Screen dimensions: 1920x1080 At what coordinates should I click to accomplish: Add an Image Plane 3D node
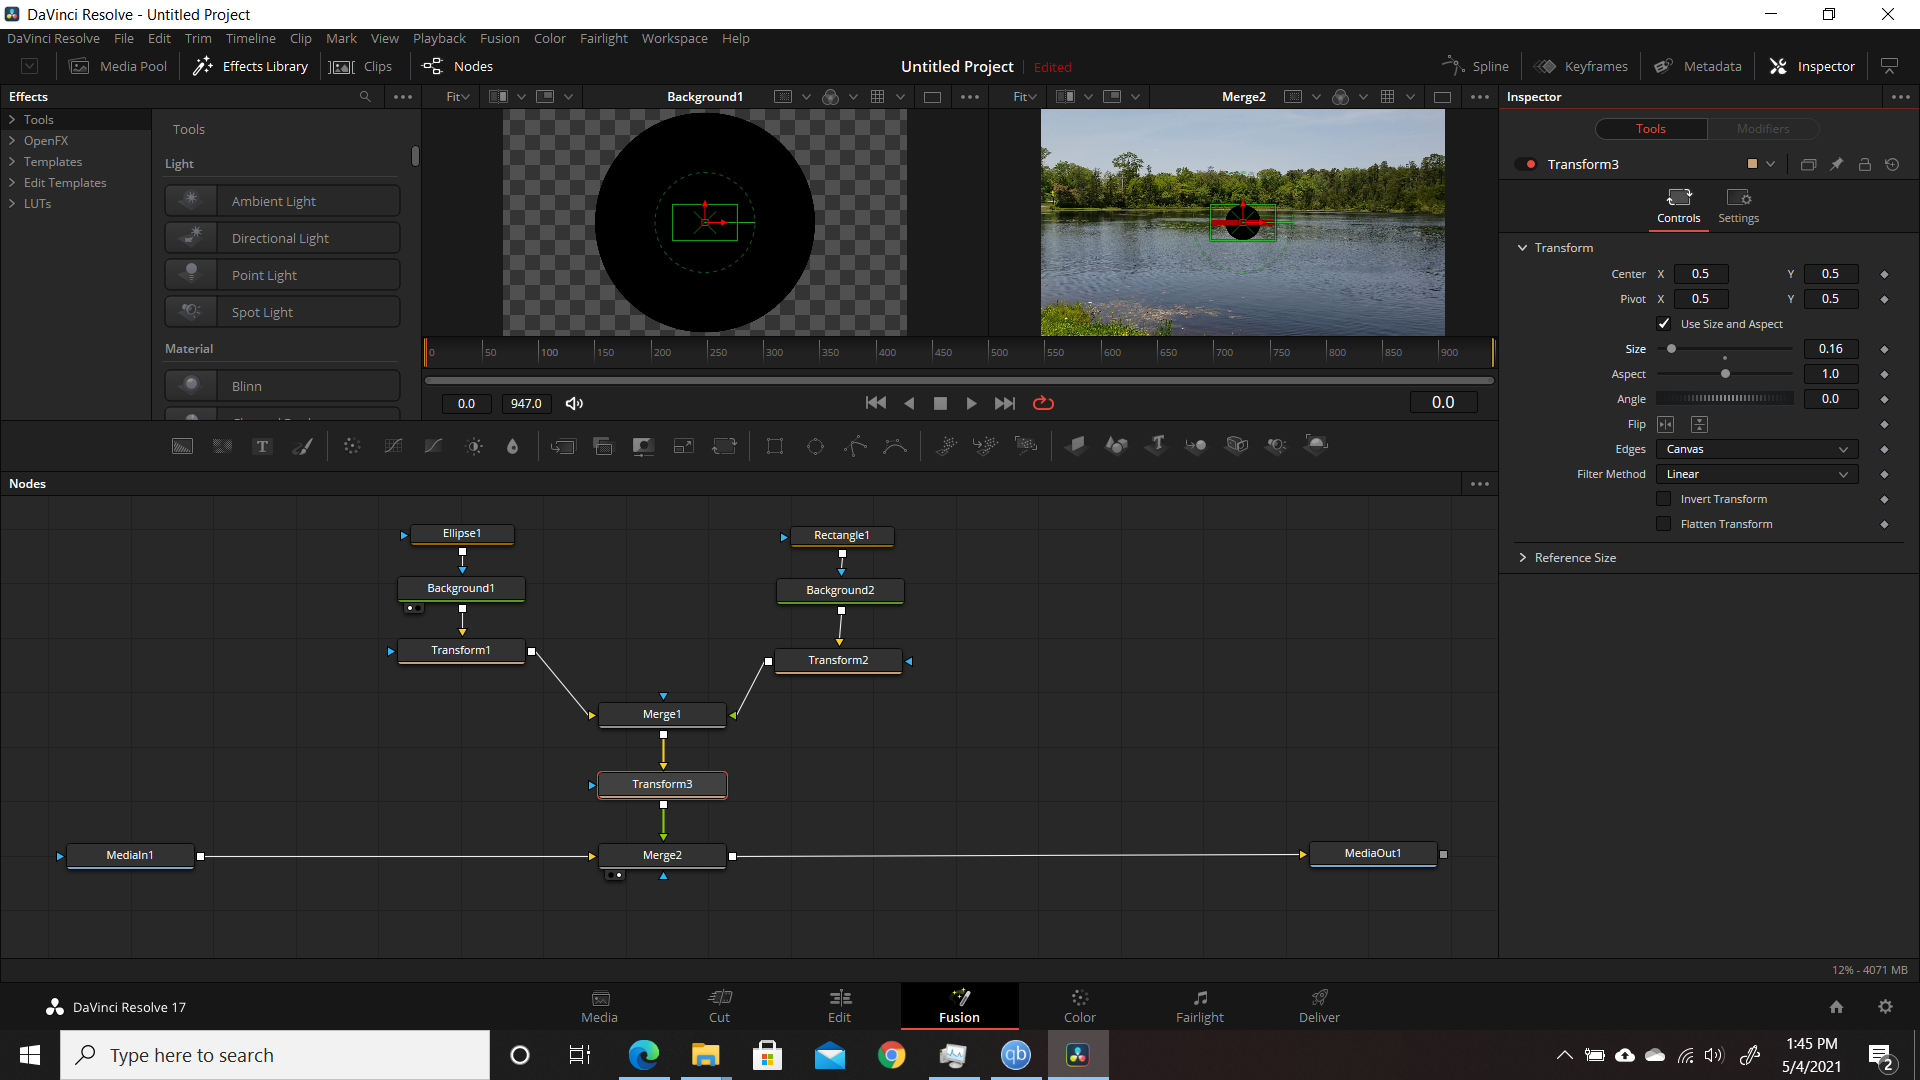coord(1076,446)
